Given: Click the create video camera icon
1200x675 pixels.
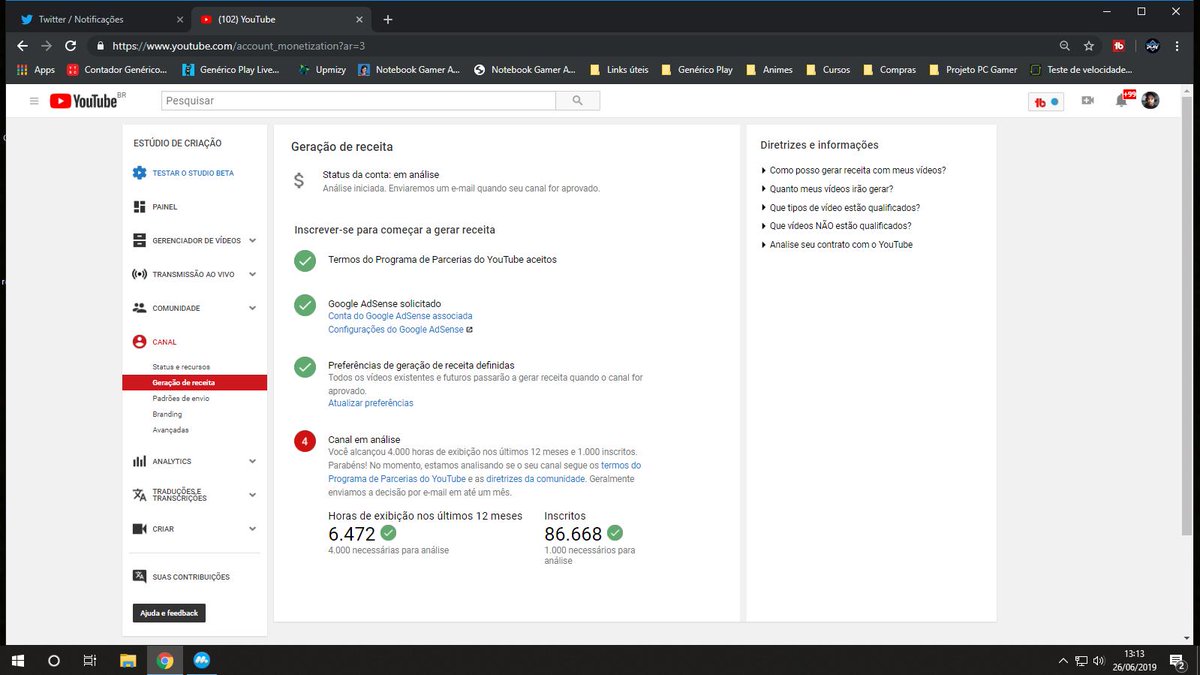Looking at the screenshot, I should pos(1088,101).
